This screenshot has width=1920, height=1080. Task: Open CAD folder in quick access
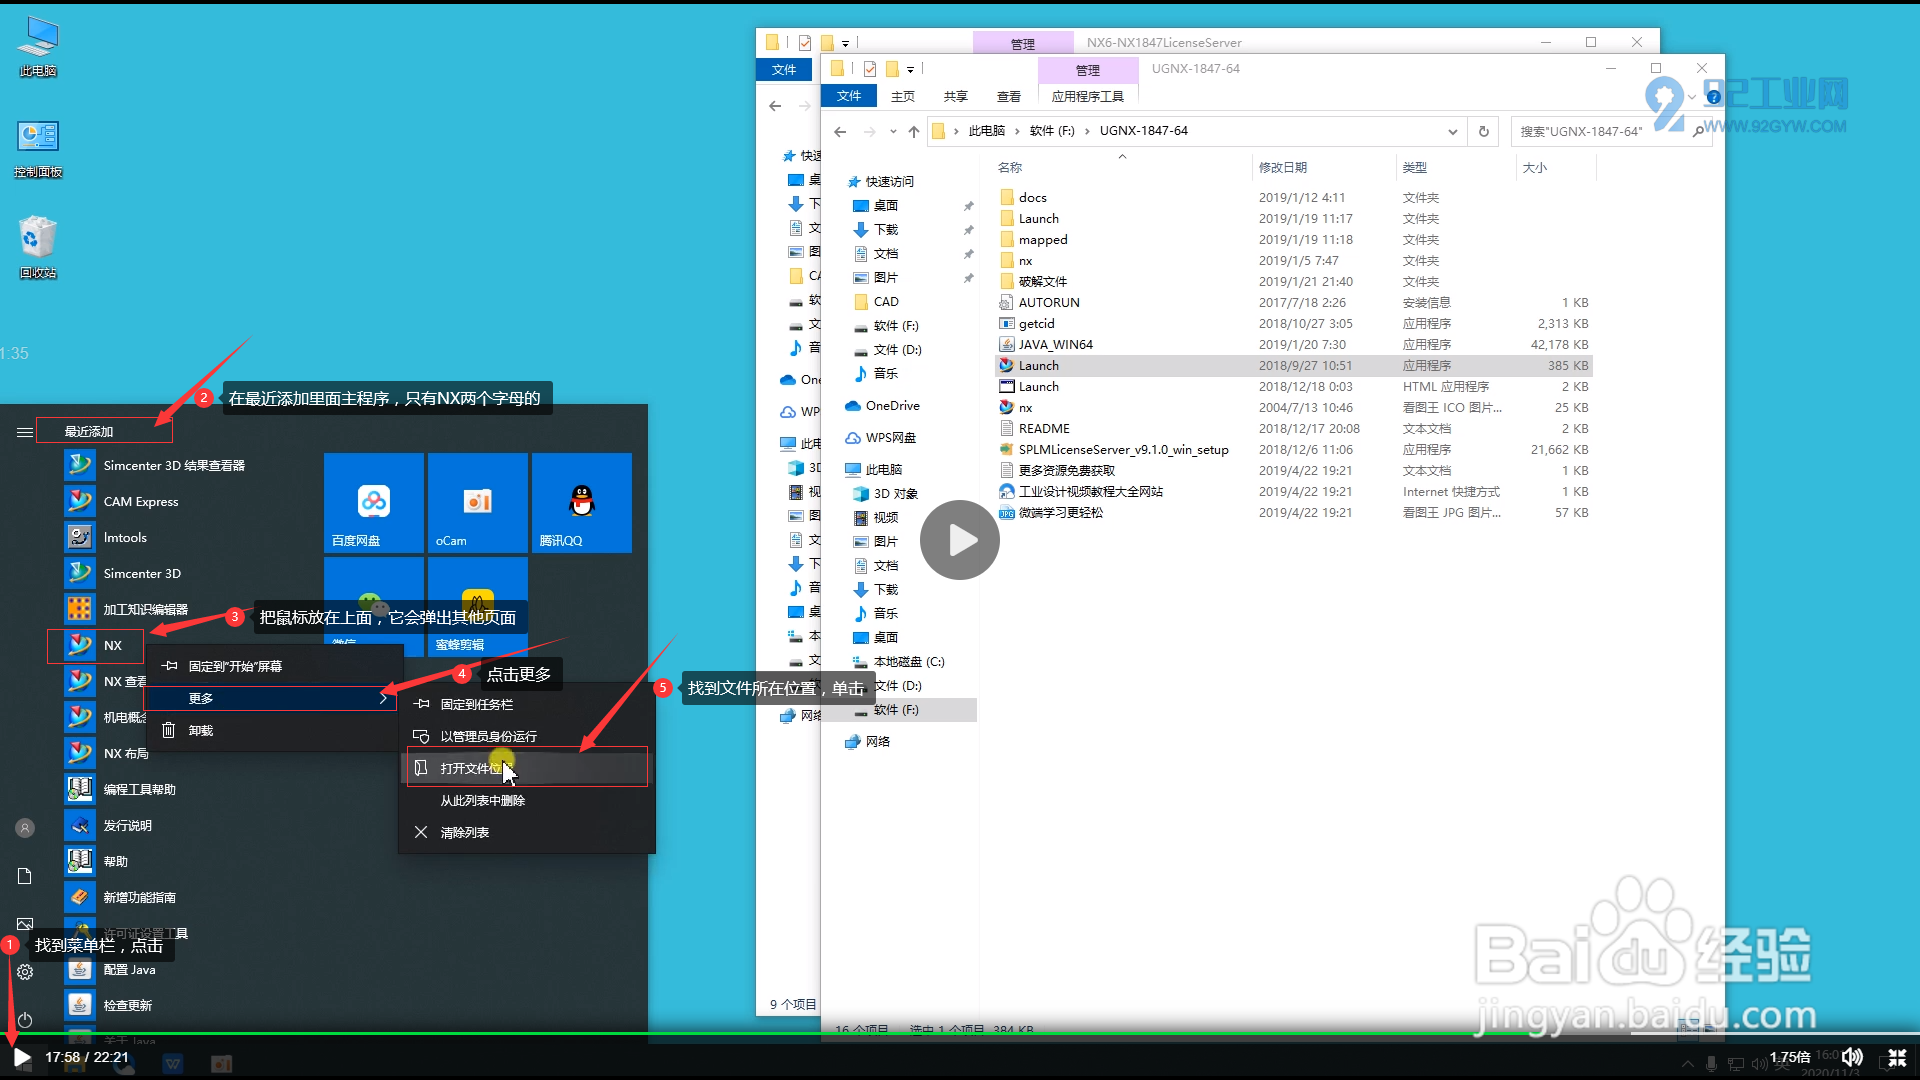[x=886, y=302]
